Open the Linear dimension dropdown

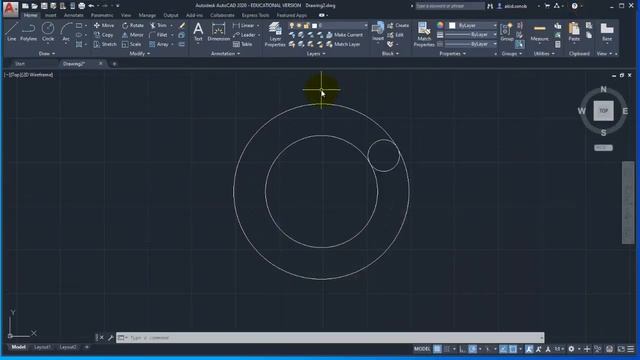(x=258, y=25)
